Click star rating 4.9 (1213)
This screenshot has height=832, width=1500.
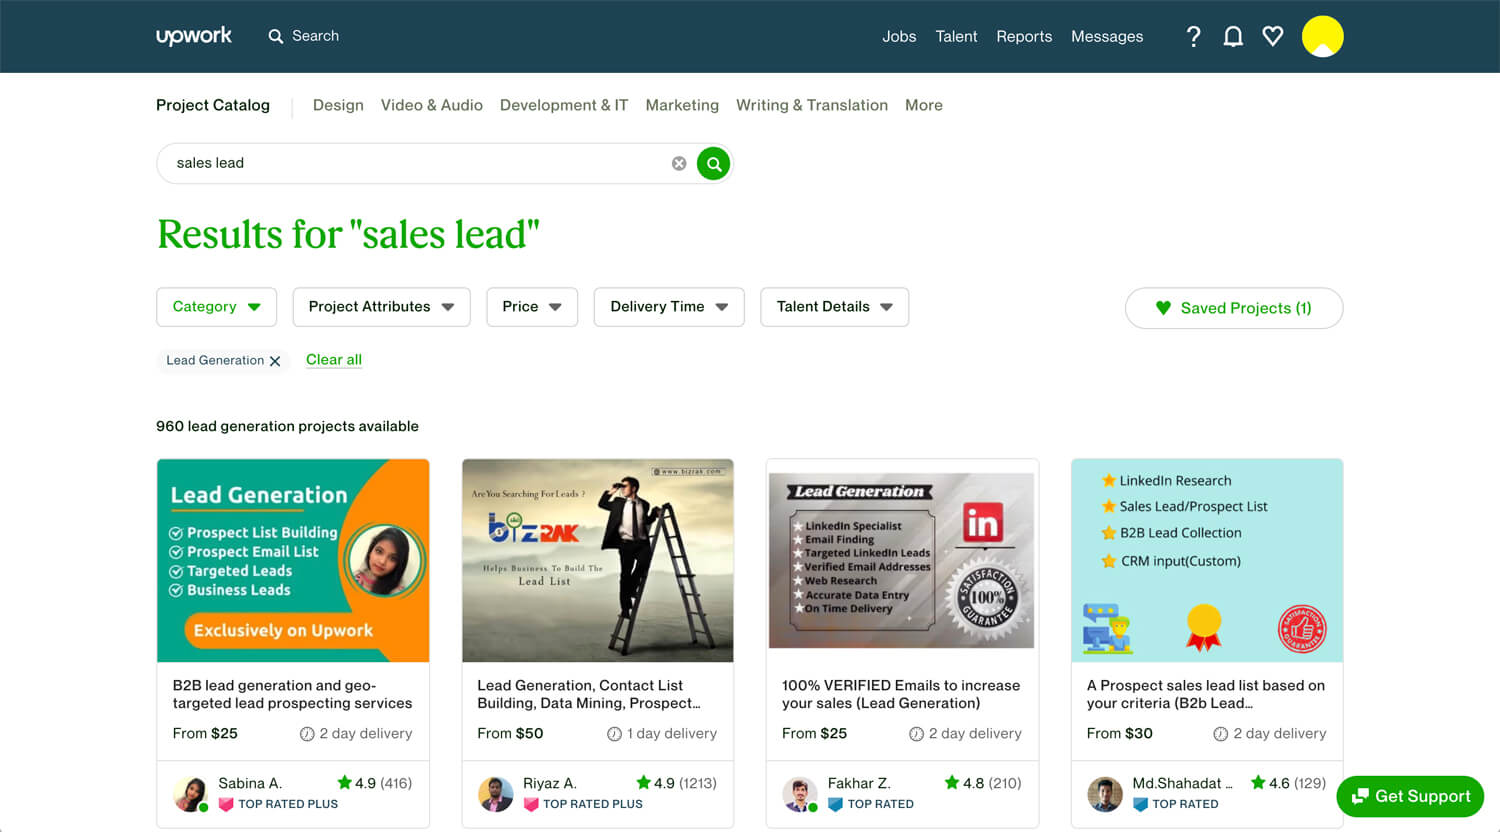[x=677, y=783]
